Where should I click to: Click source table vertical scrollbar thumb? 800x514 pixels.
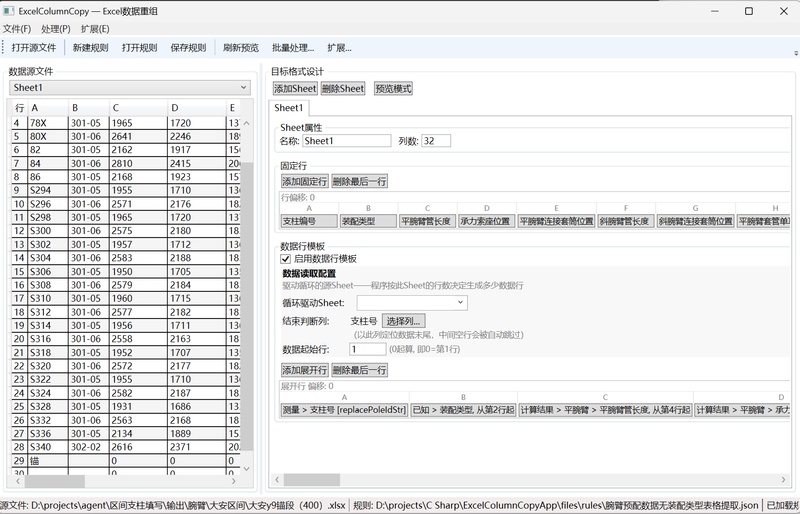[246, 306]
